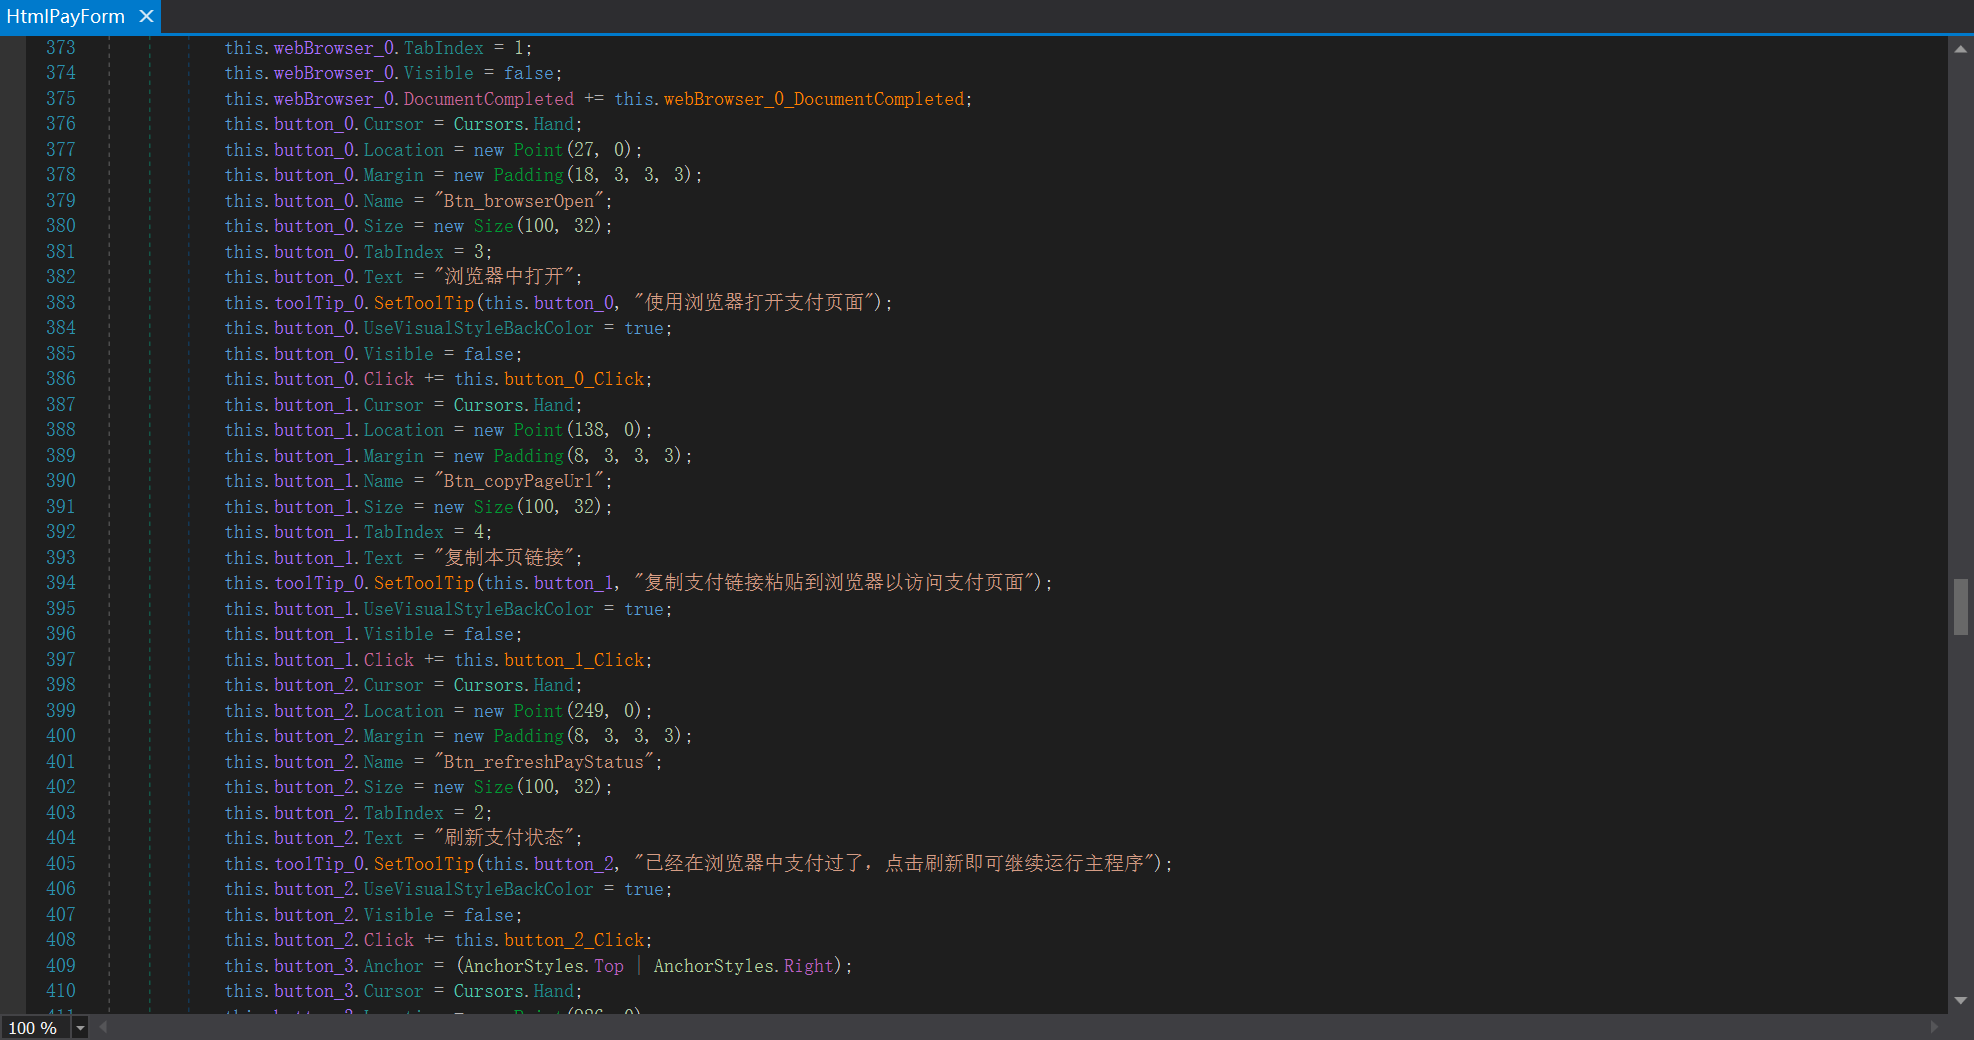The height and width of the screenshot is (1040, 1974).
Task: Go to webBrowser_0_DocumentCompleted handler on line 375
Action: tap(813, 99)
